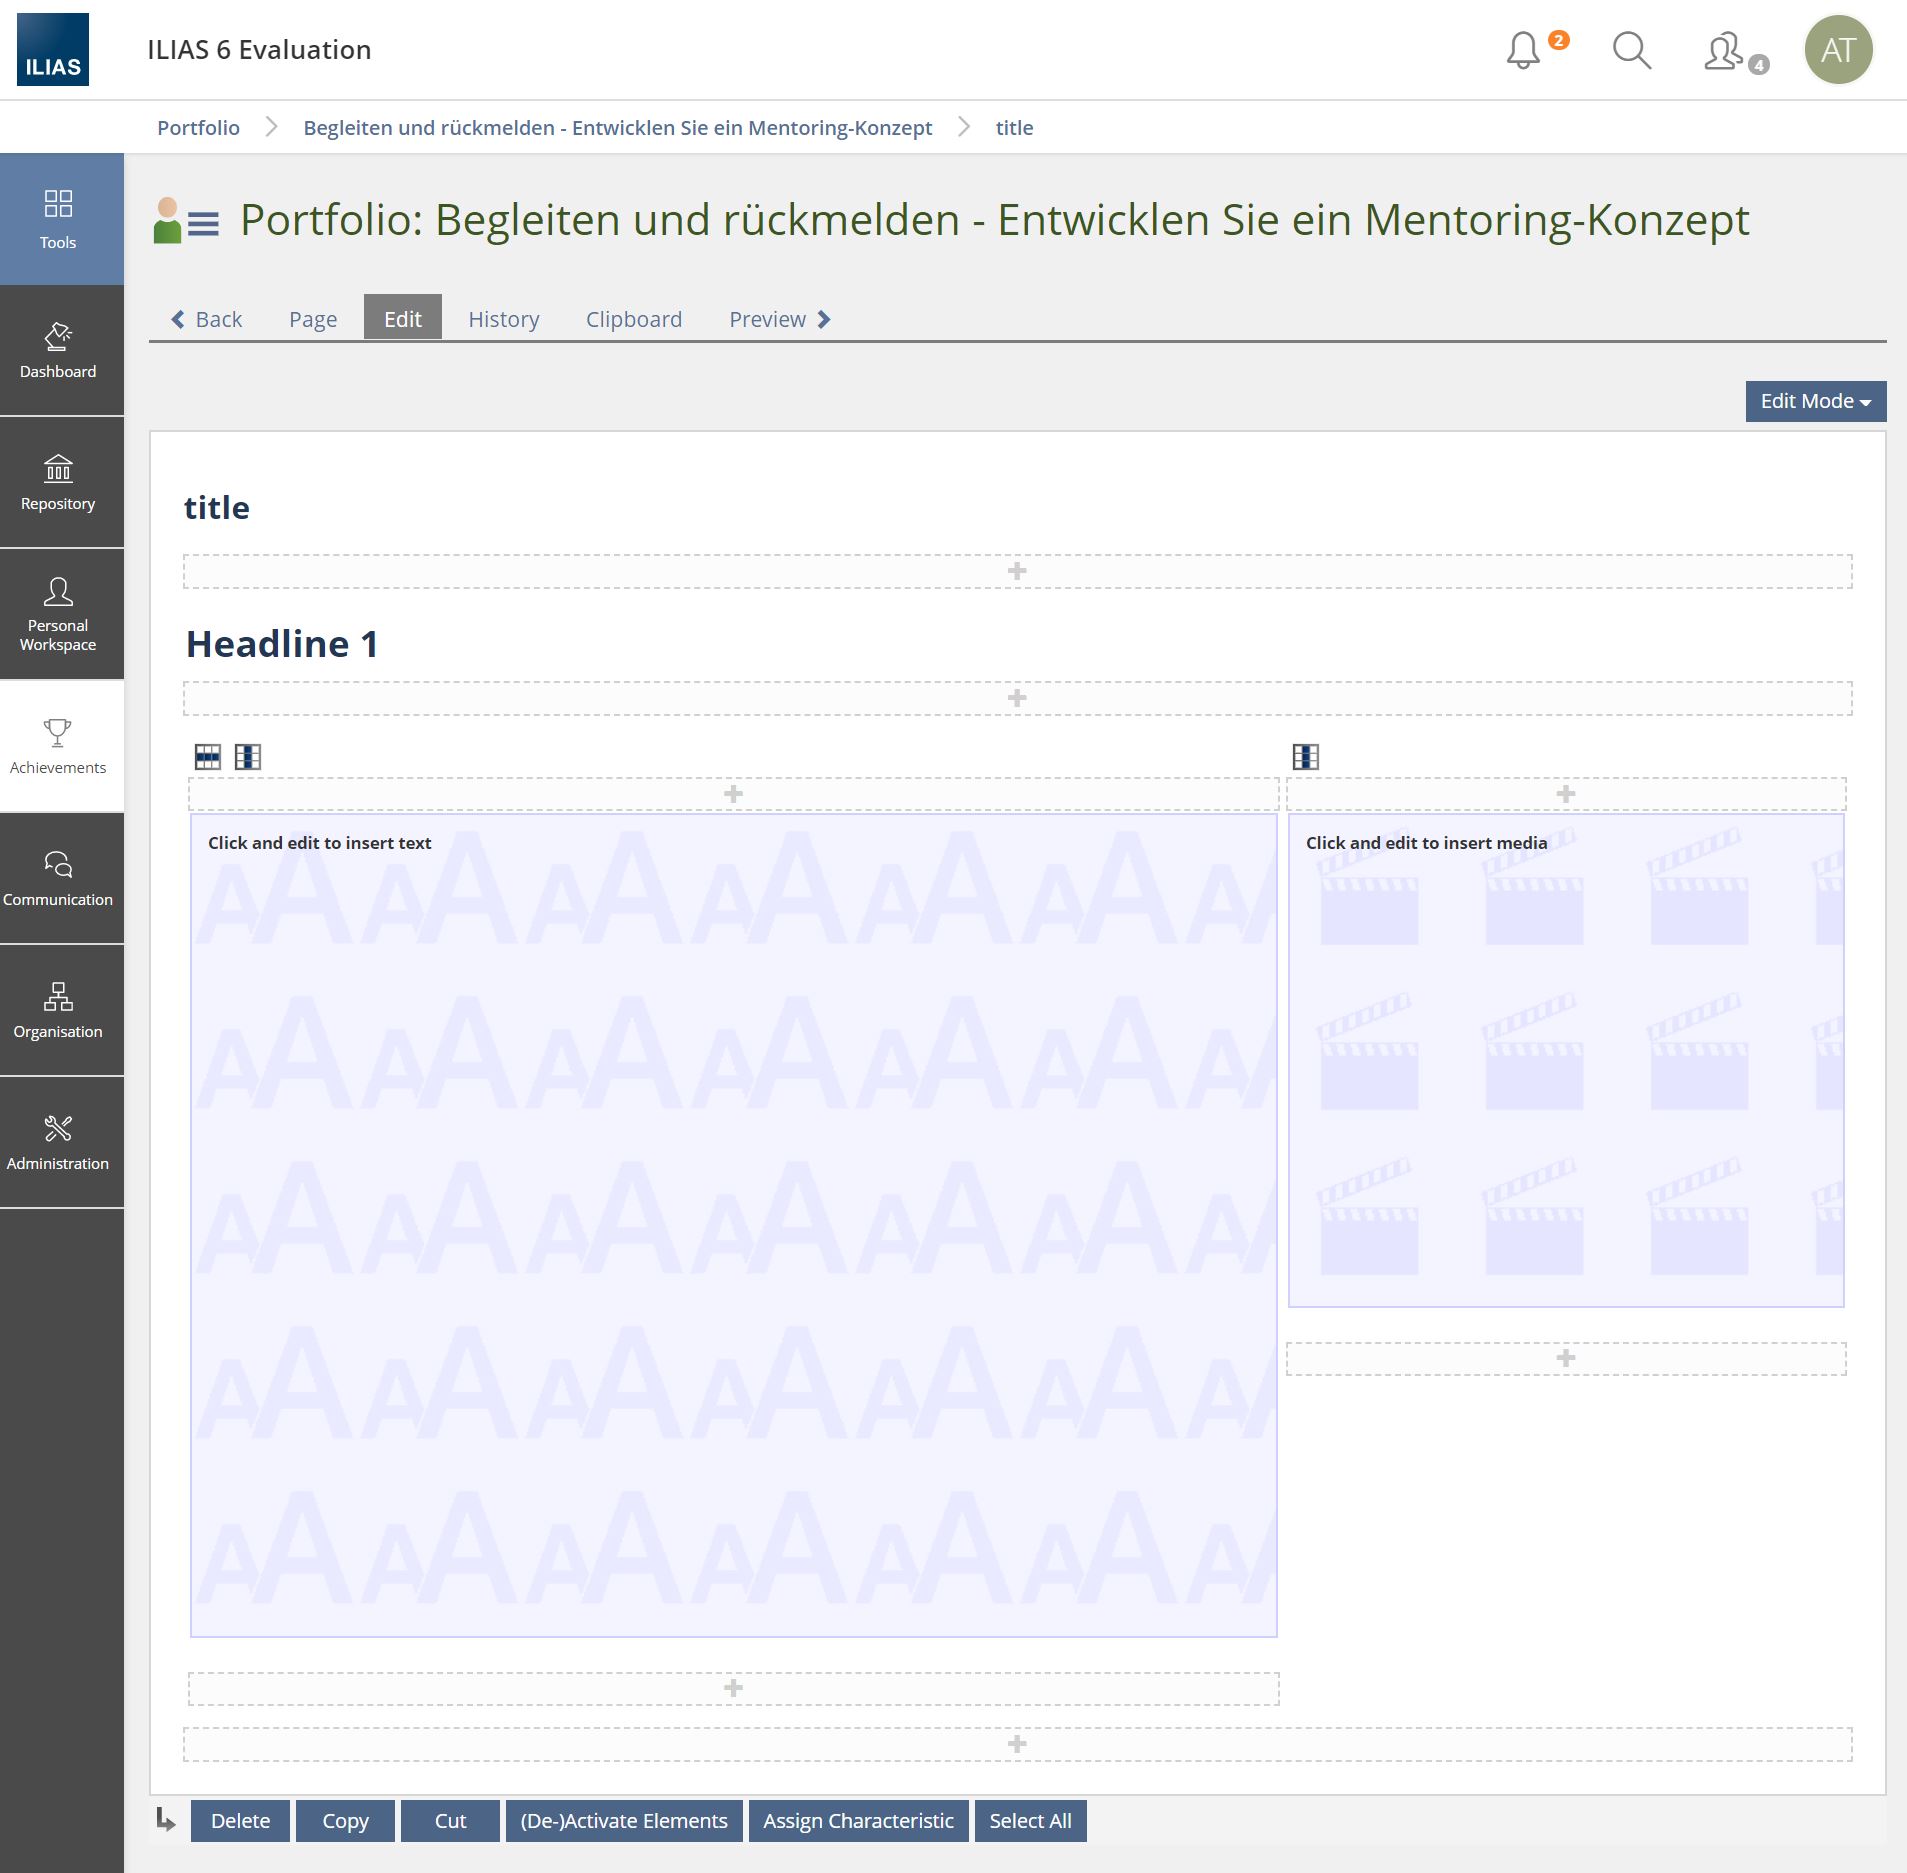The image size is (1907, 1873).
Task: Open the Clipboard tab
Action: coord(633,319)
